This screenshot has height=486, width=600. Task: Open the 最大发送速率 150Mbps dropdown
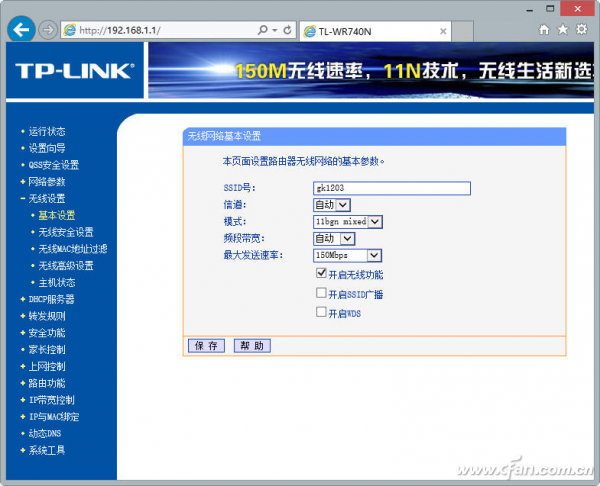(347, 256)
